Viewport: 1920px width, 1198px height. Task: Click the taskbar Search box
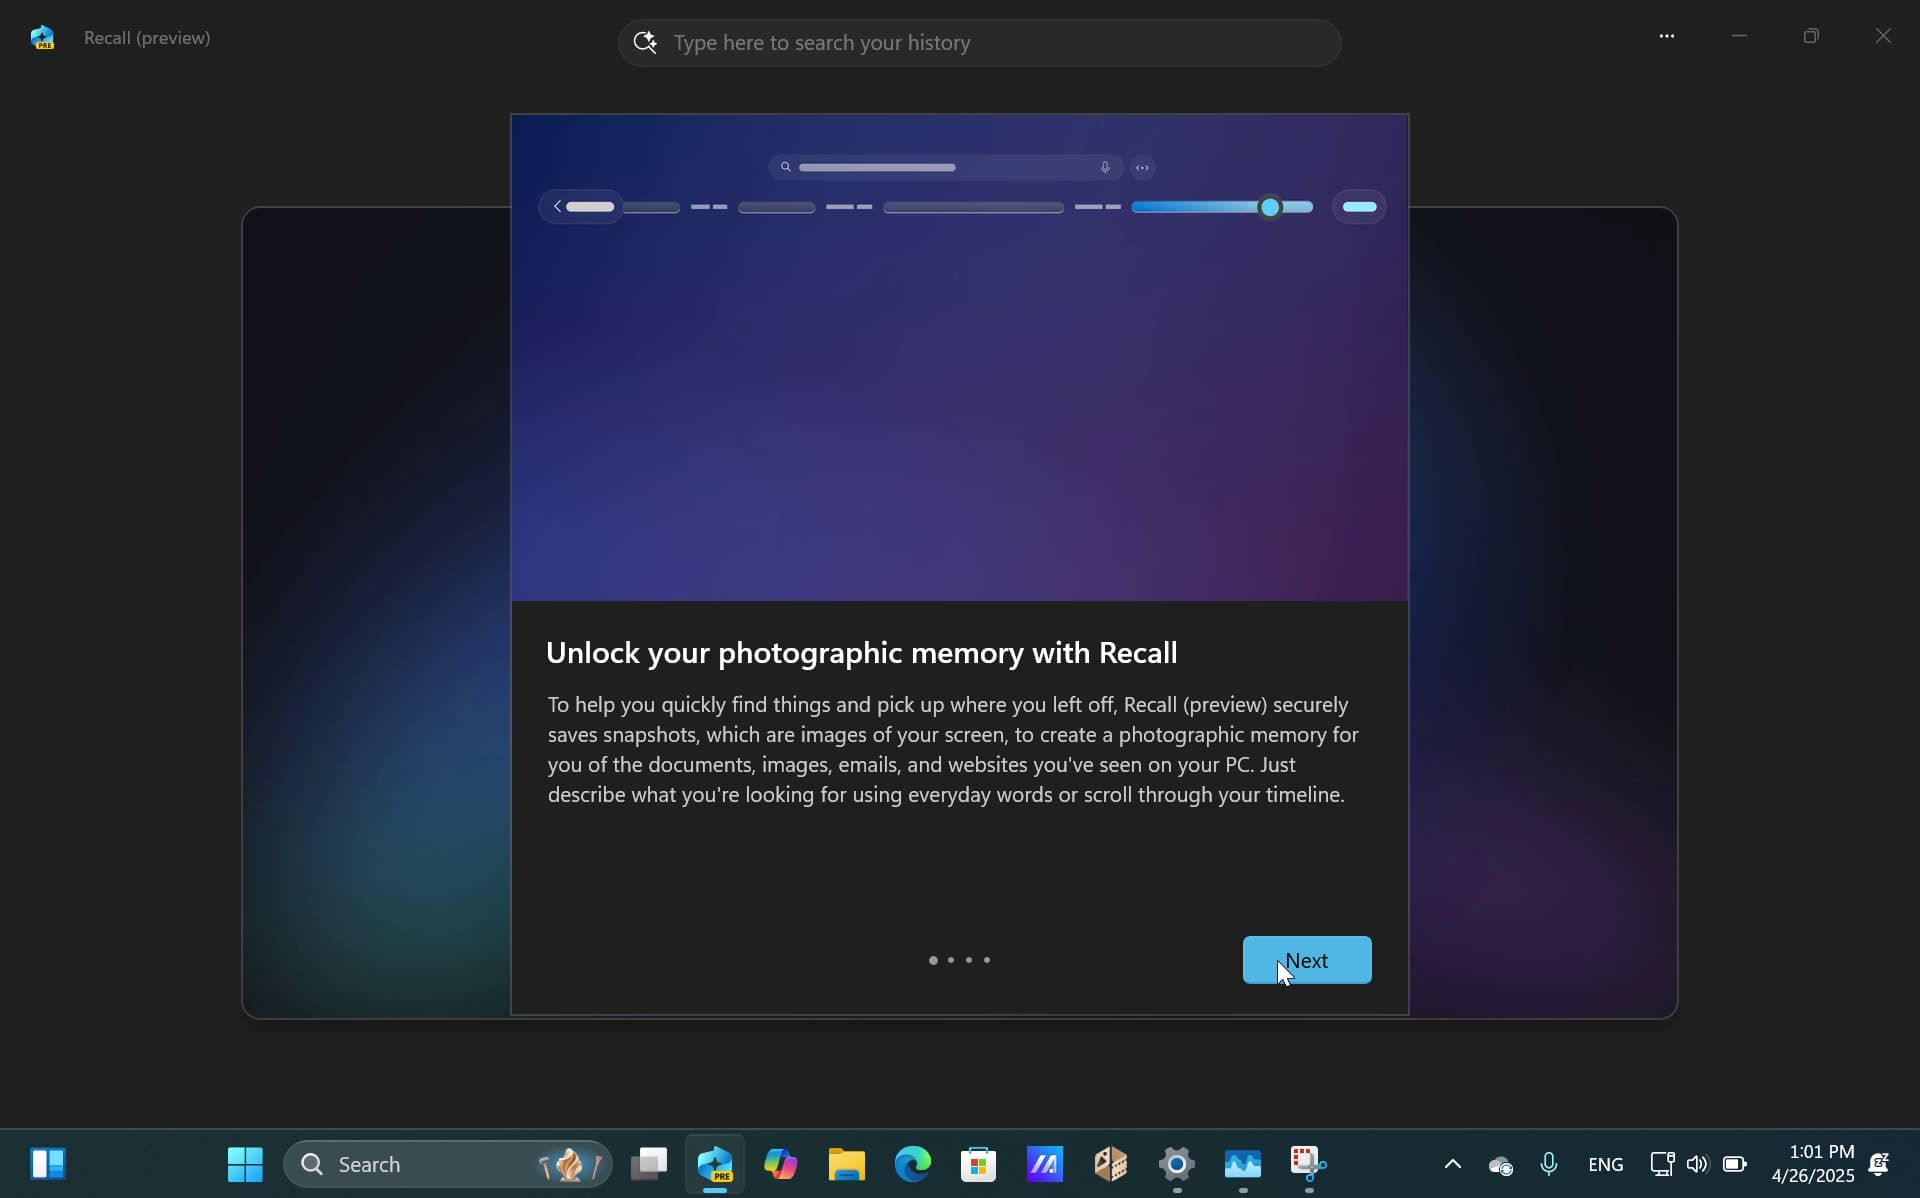pyautogui.click(x=448, y=1164)
